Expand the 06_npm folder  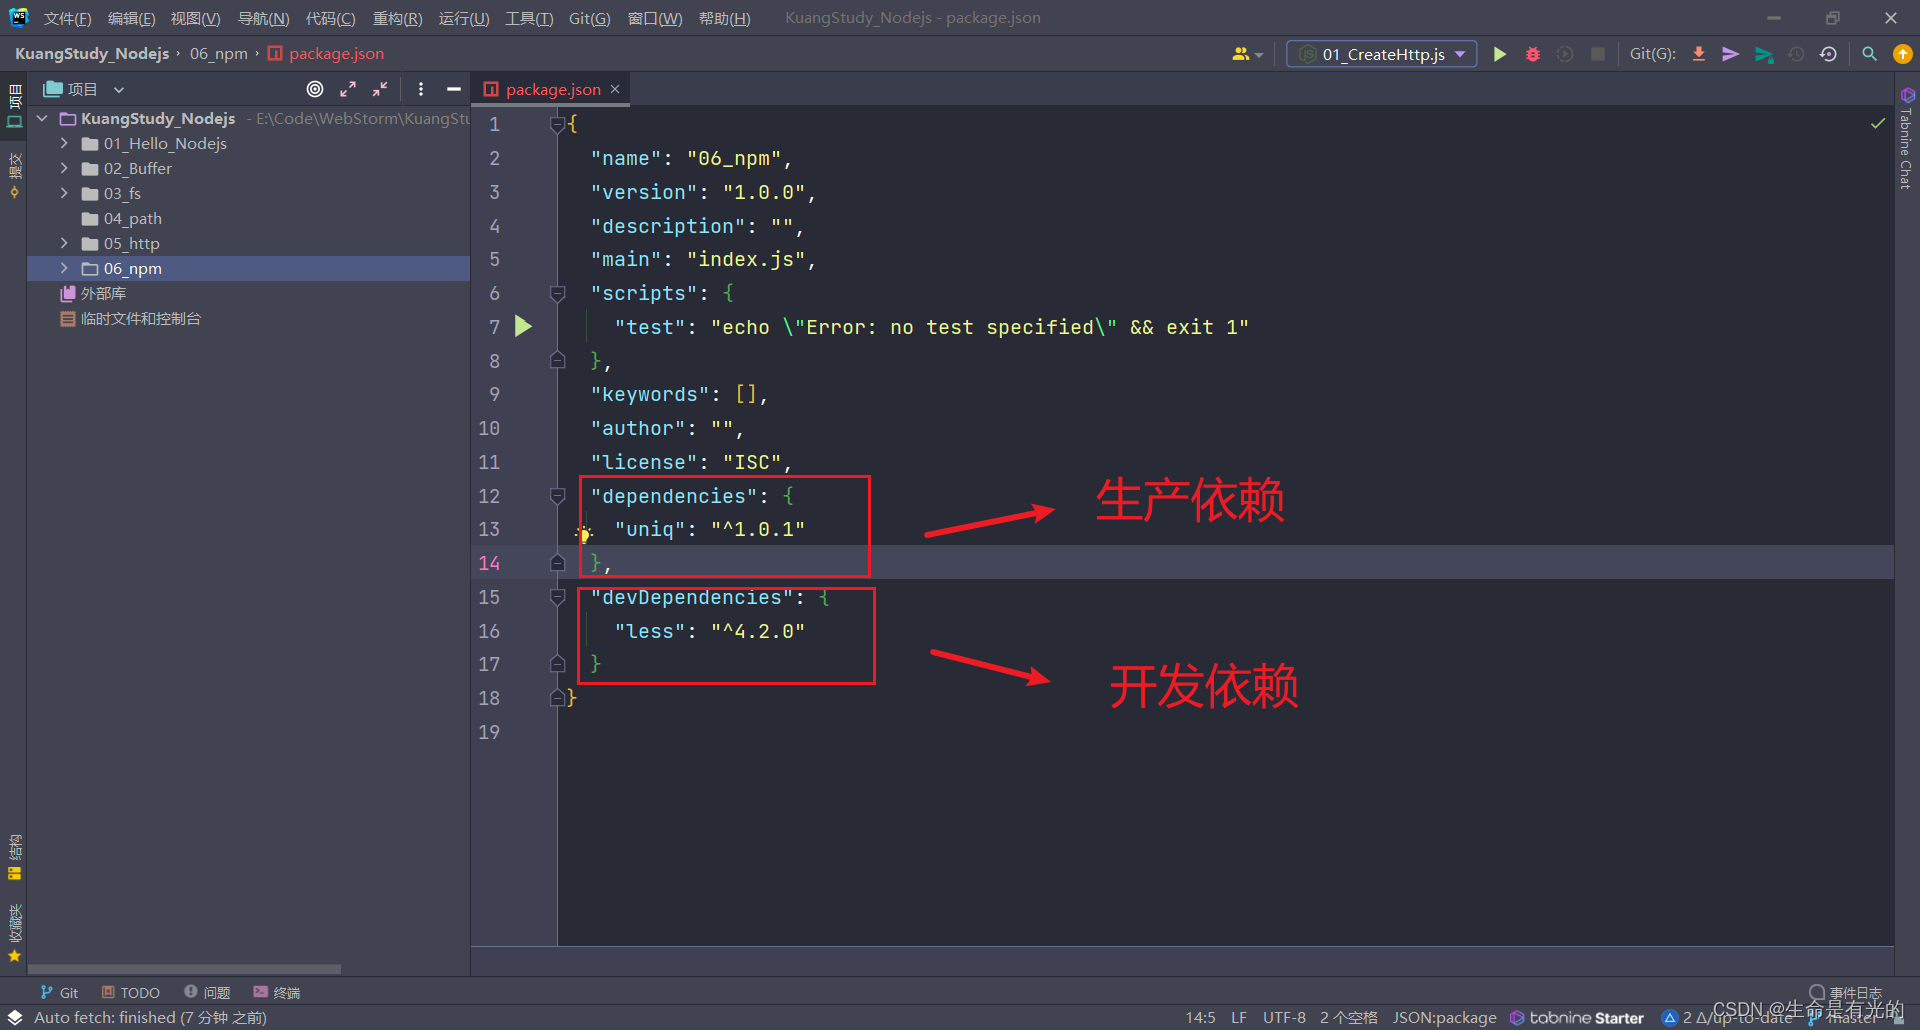(x=65, y=268)
